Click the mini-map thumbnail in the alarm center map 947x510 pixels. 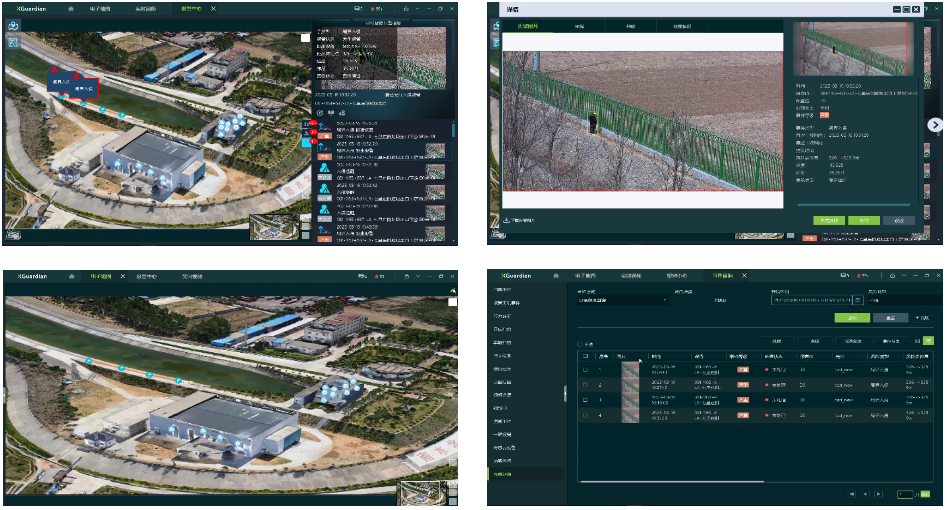coord(271,227)
